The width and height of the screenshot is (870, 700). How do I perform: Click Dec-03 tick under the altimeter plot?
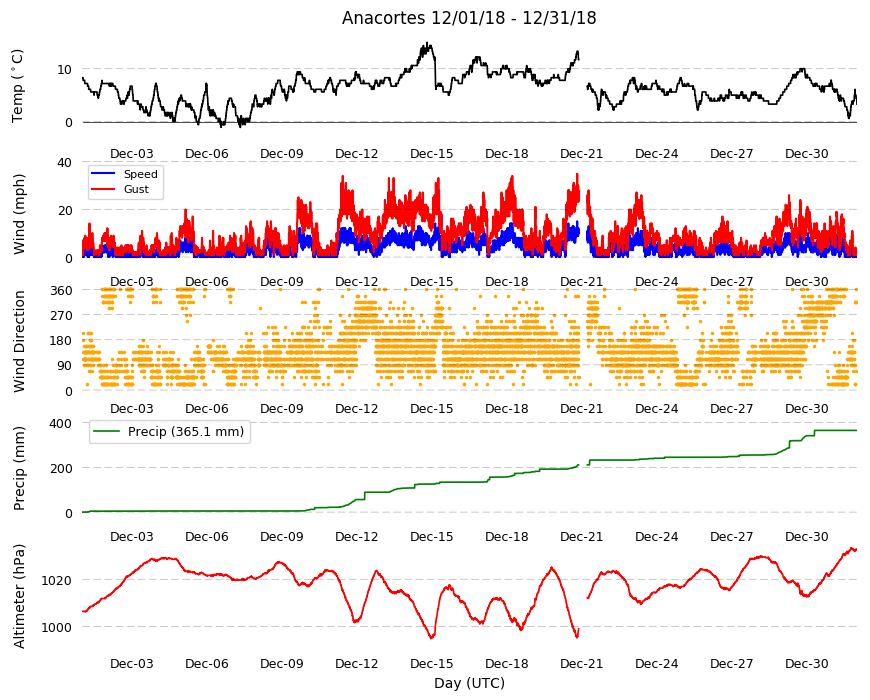point(131,663)
